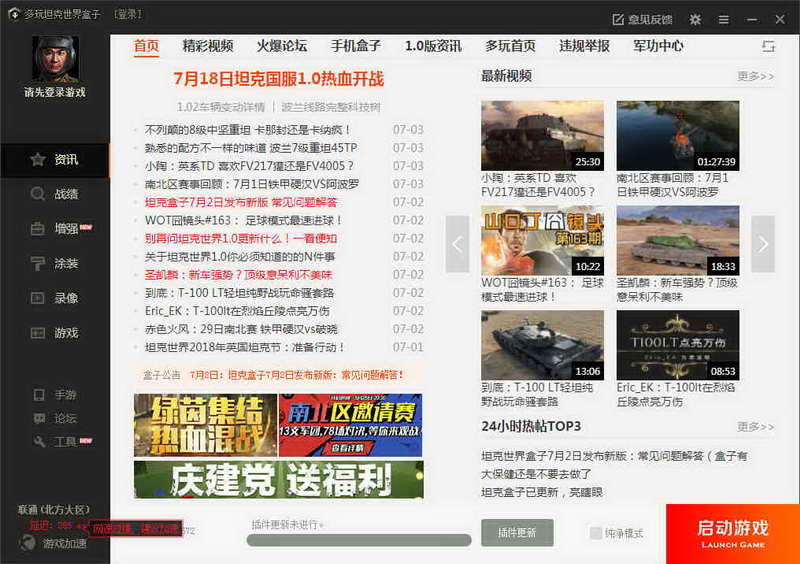
Task: Click the 联通 (北方大区) server label
Action: click(54, 509)
